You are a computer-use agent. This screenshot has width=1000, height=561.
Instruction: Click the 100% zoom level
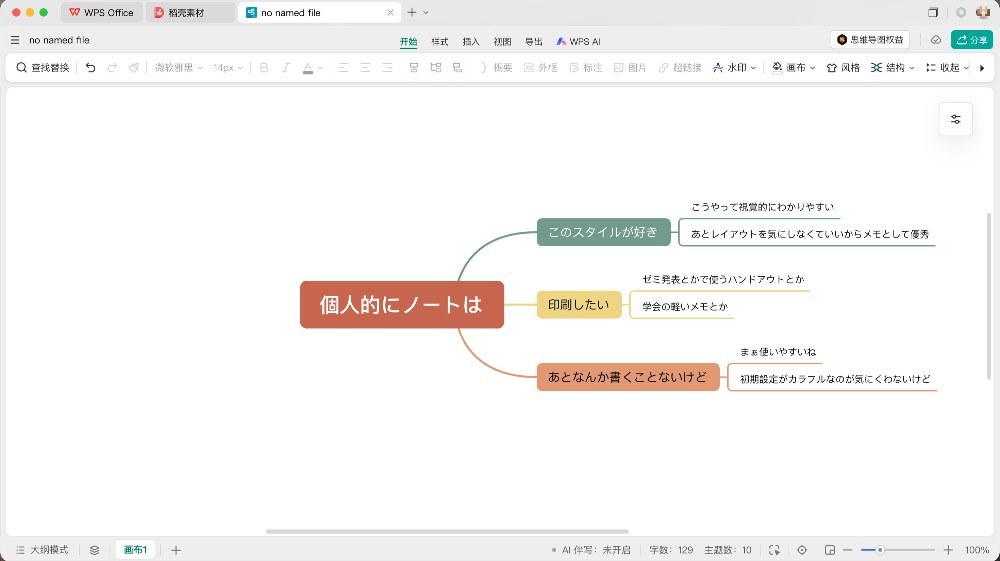pos(976,550)
